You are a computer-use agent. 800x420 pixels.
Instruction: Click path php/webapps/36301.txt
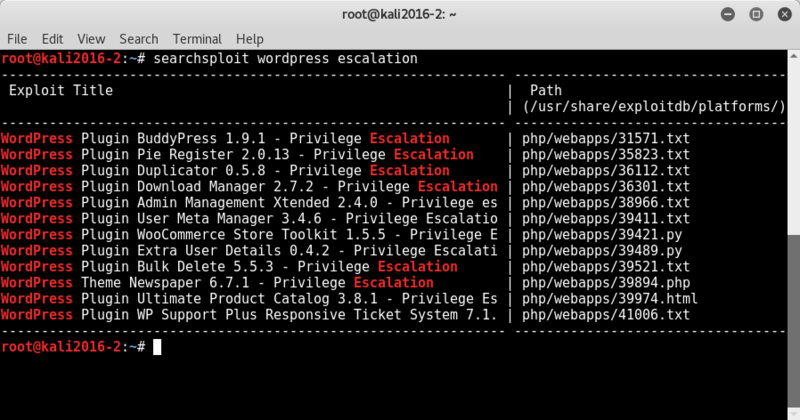(x=606, y=187)
